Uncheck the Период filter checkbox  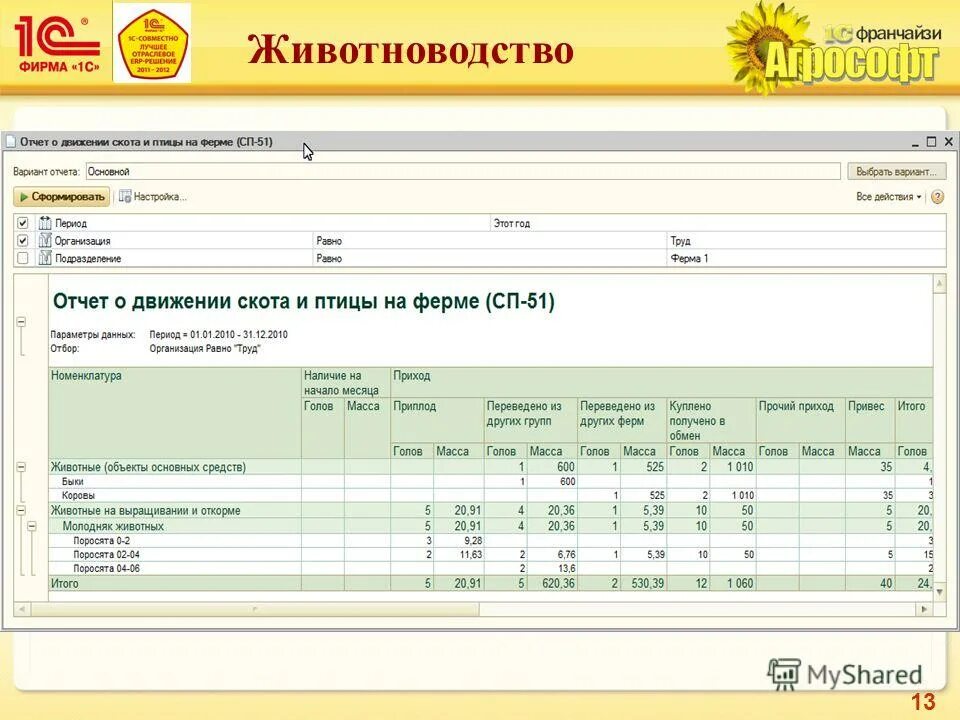coord(22,222)
